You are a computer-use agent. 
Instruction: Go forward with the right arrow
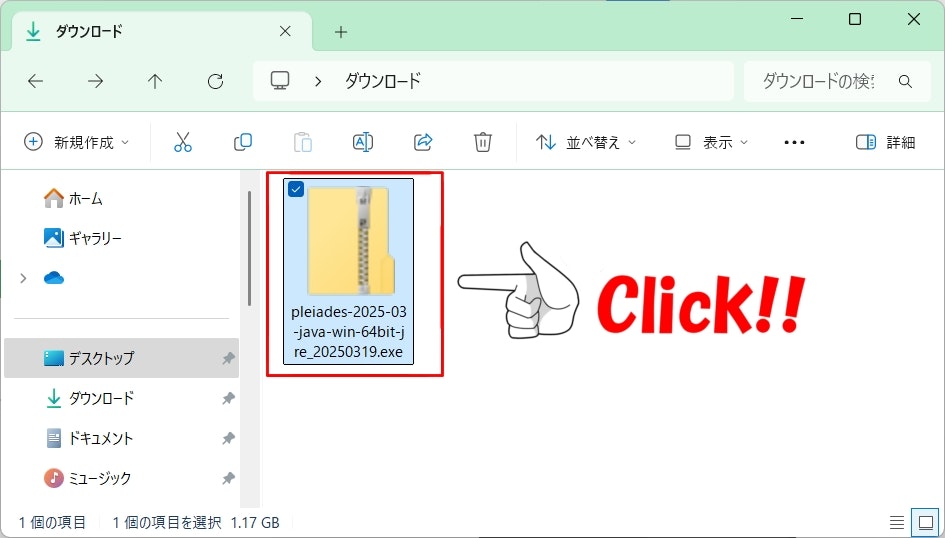click(95, 81)
